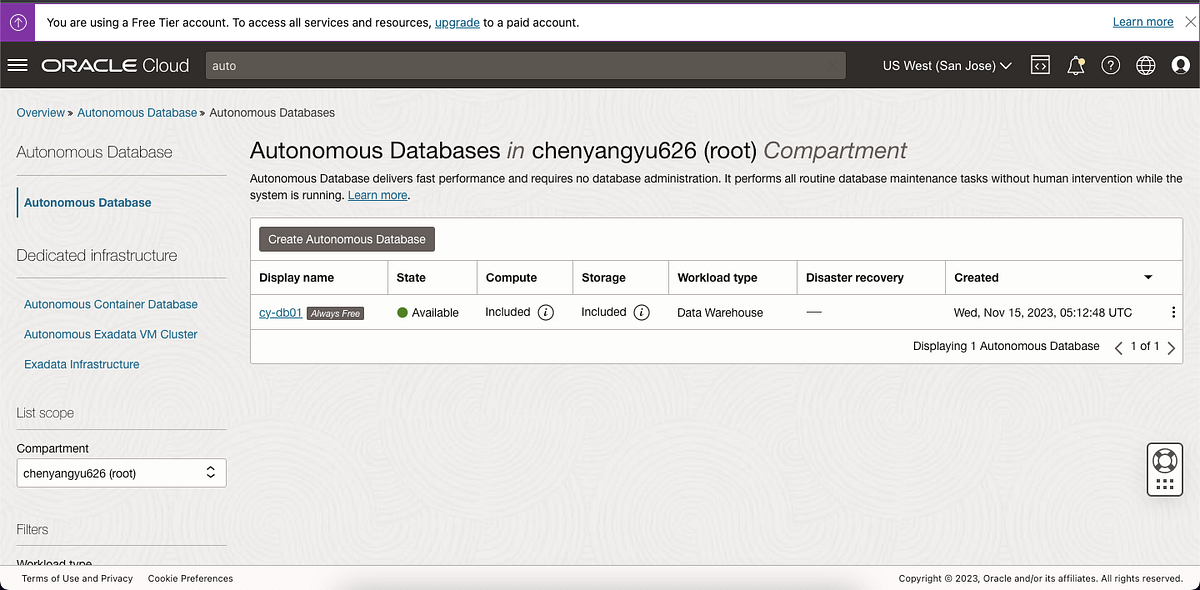Click Create Autonomous Database button
Image resolution: width=1200 pixels, height=590 pixels.
point(347,239)
